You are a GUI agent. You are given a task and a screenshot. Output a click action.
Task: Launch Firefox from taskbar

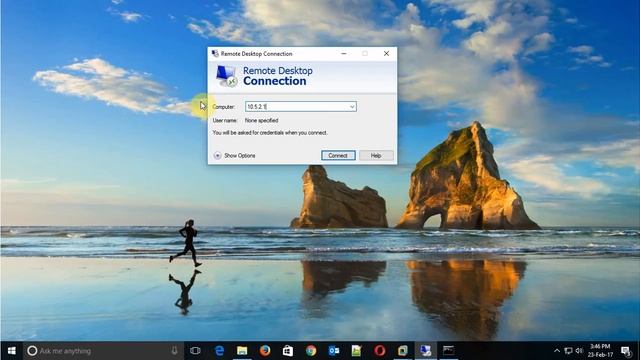265,351
